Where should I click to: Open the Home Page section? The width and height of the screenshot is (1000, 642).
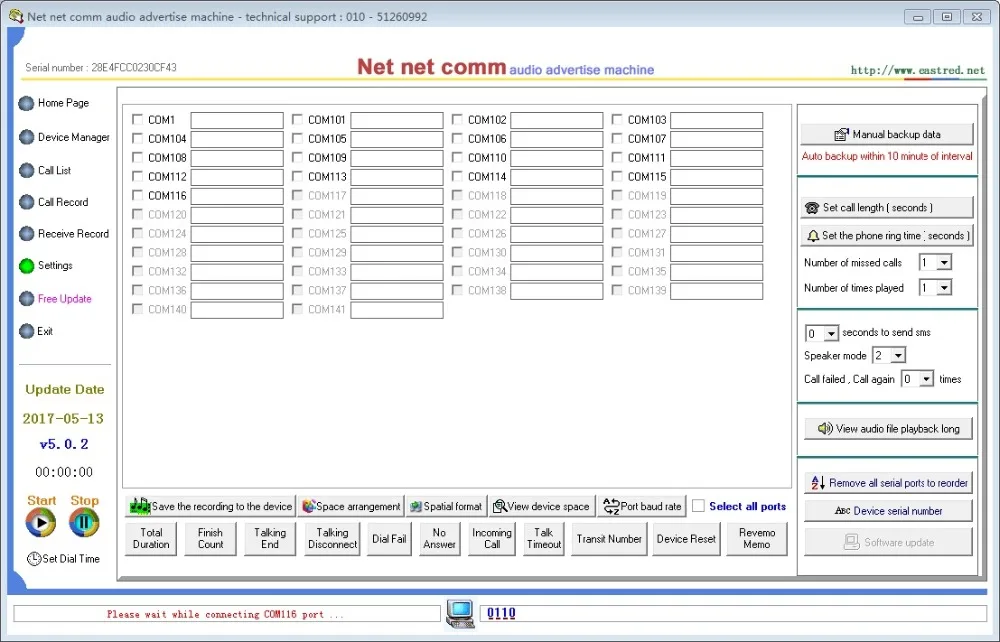pos(63,103)
